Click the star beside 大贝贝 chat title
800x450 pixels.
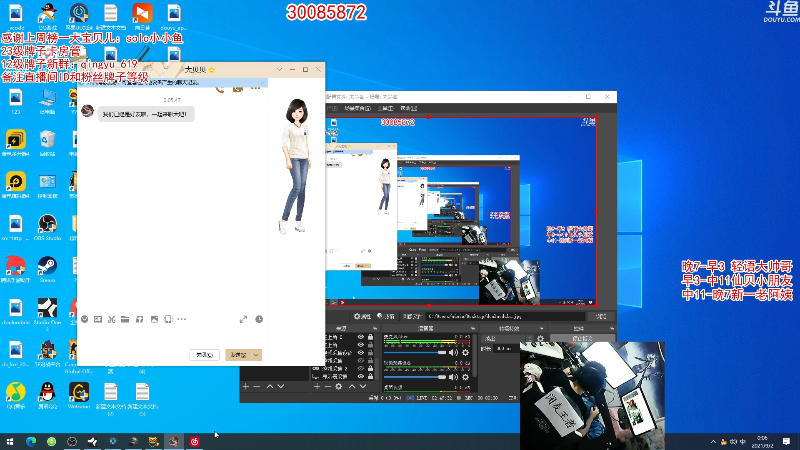coord(212,70)
